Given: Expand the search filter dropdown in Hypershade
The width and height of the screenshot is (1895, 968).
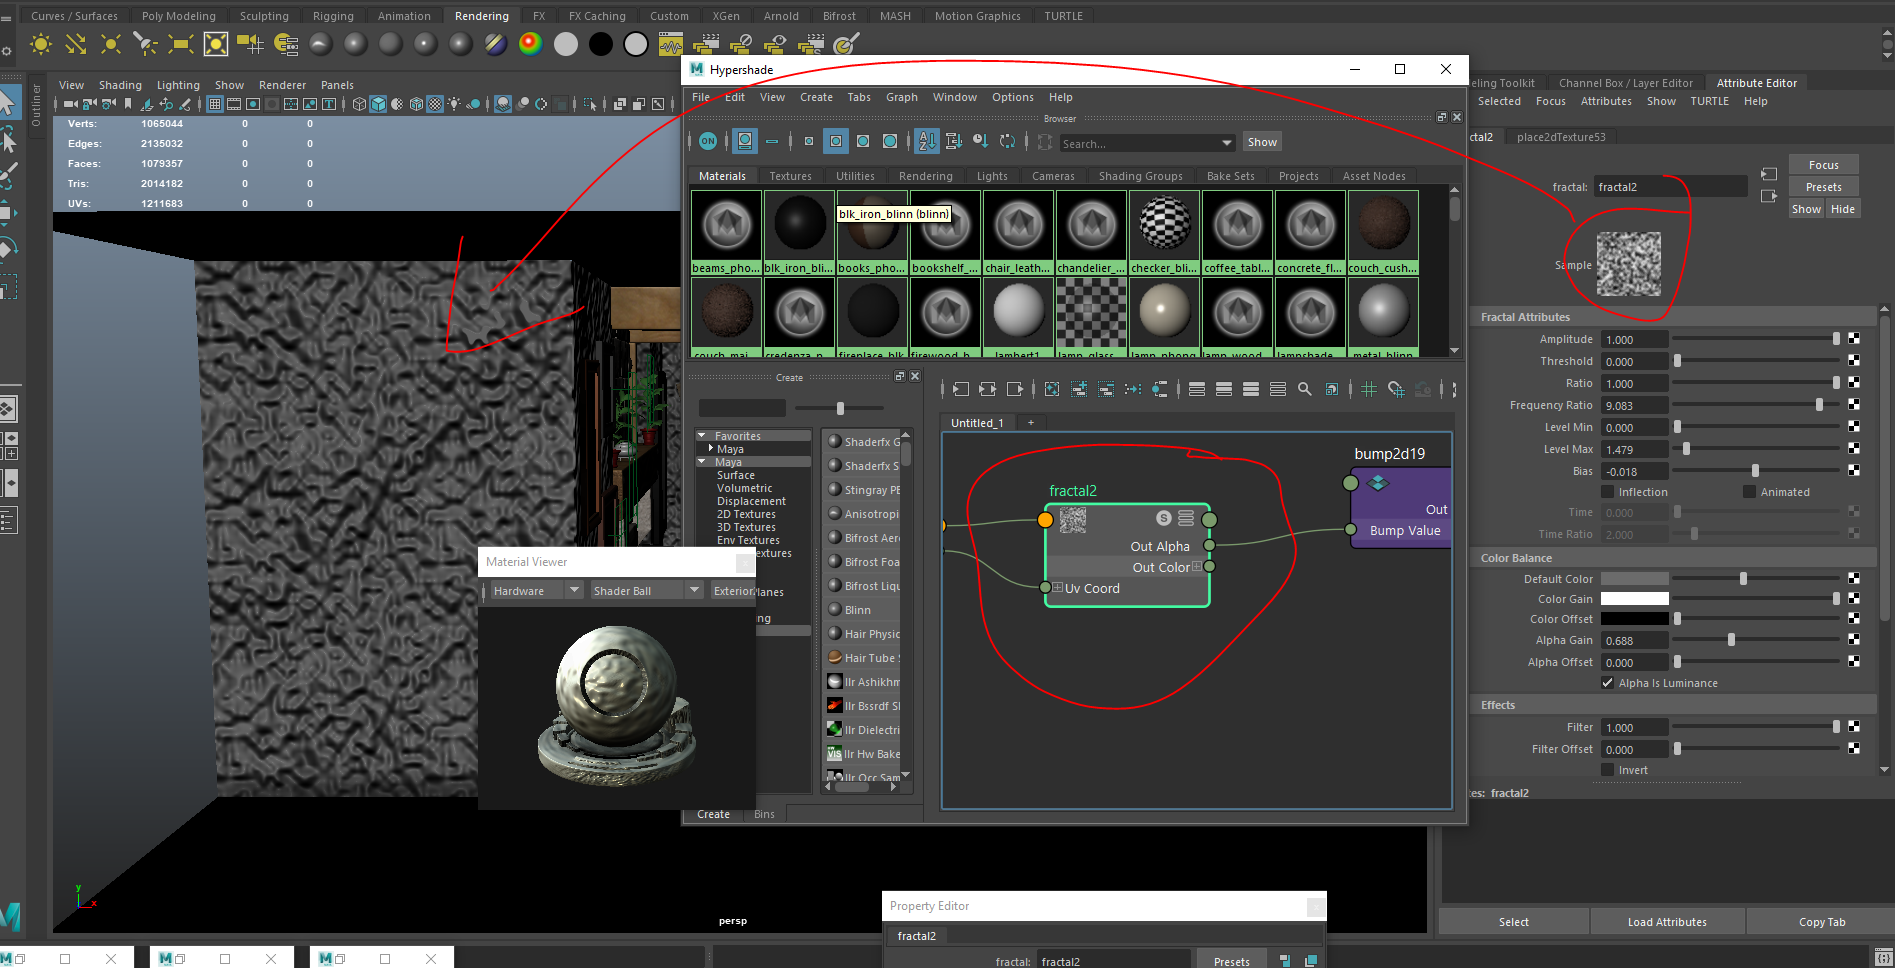Looking at the screenshot, I should tap(1225, 142).
